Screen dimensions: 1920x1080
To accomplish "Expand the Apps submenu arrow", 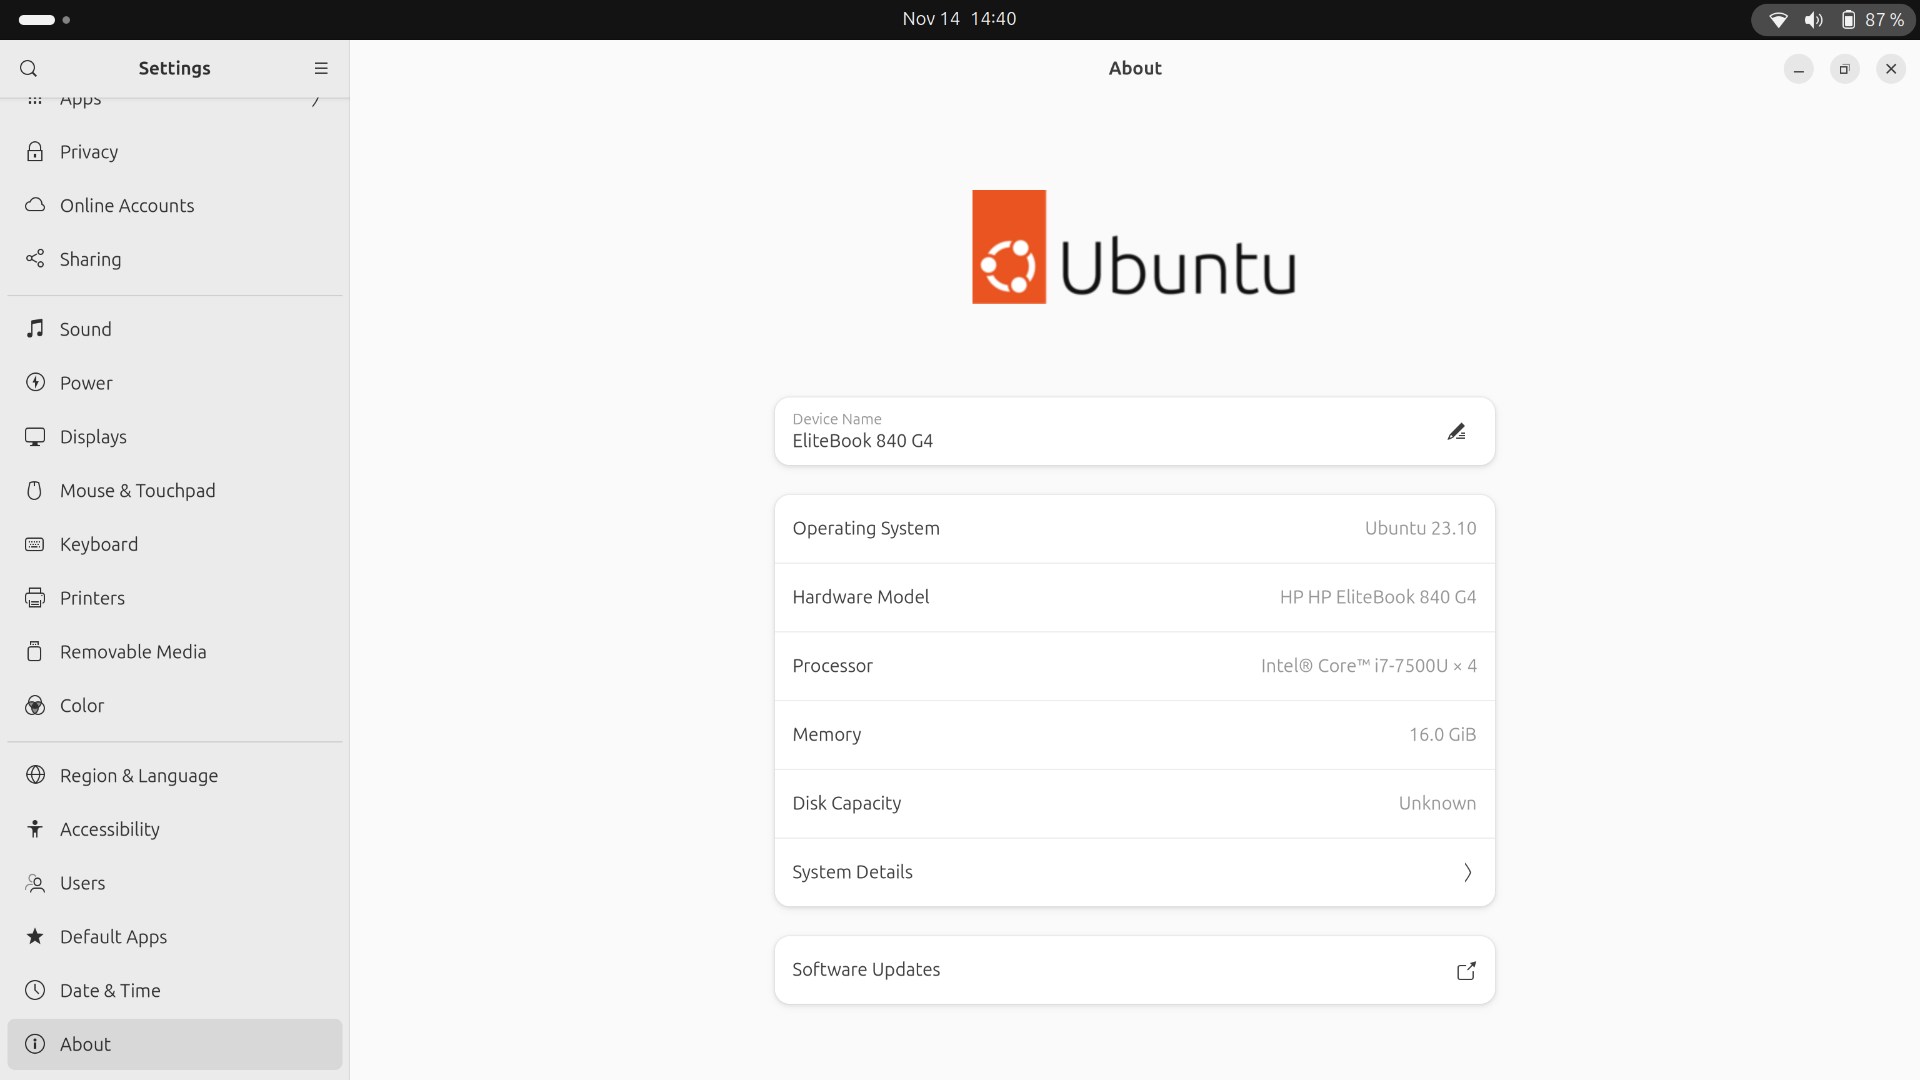I will pos(316,100).
